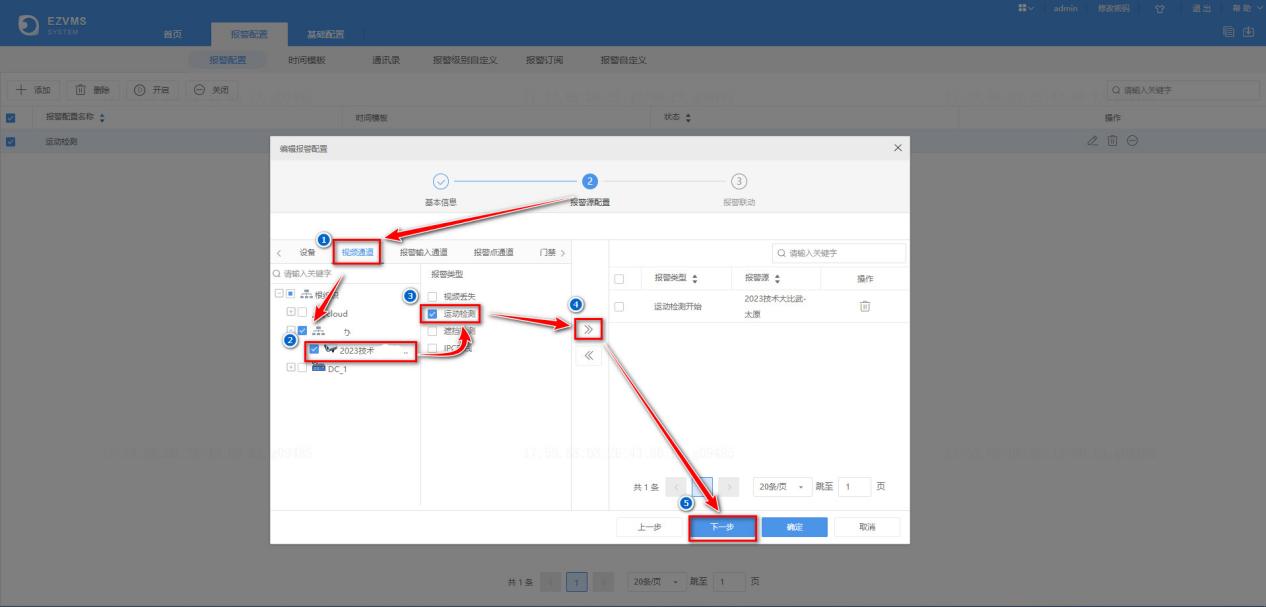Click the 关闭 disable icon in the toolbar

(x=198, y=89)
